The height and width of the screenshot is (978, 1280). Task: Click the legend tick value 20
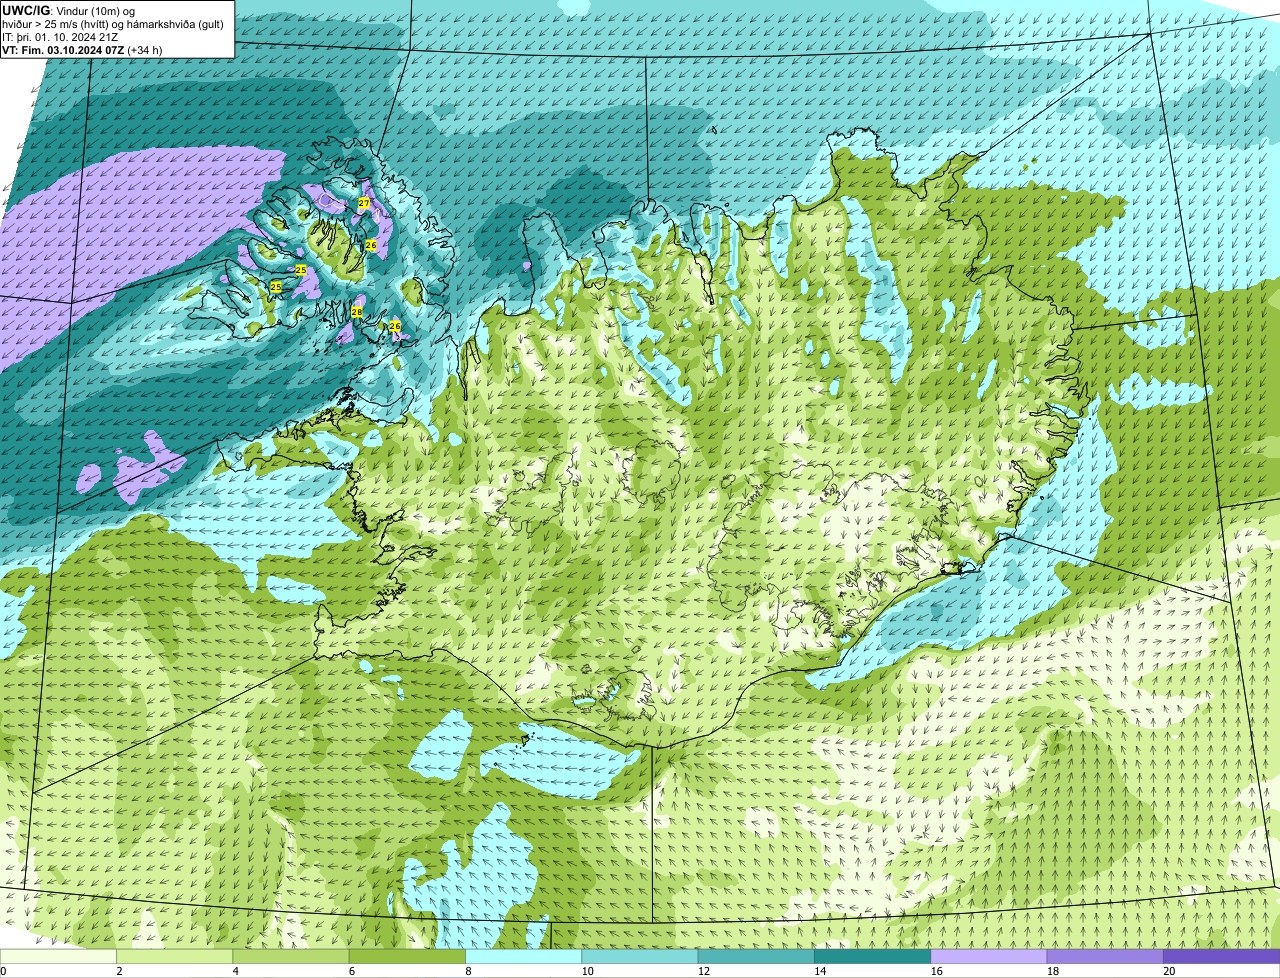pyautogui.click(x=1169, y=971)
